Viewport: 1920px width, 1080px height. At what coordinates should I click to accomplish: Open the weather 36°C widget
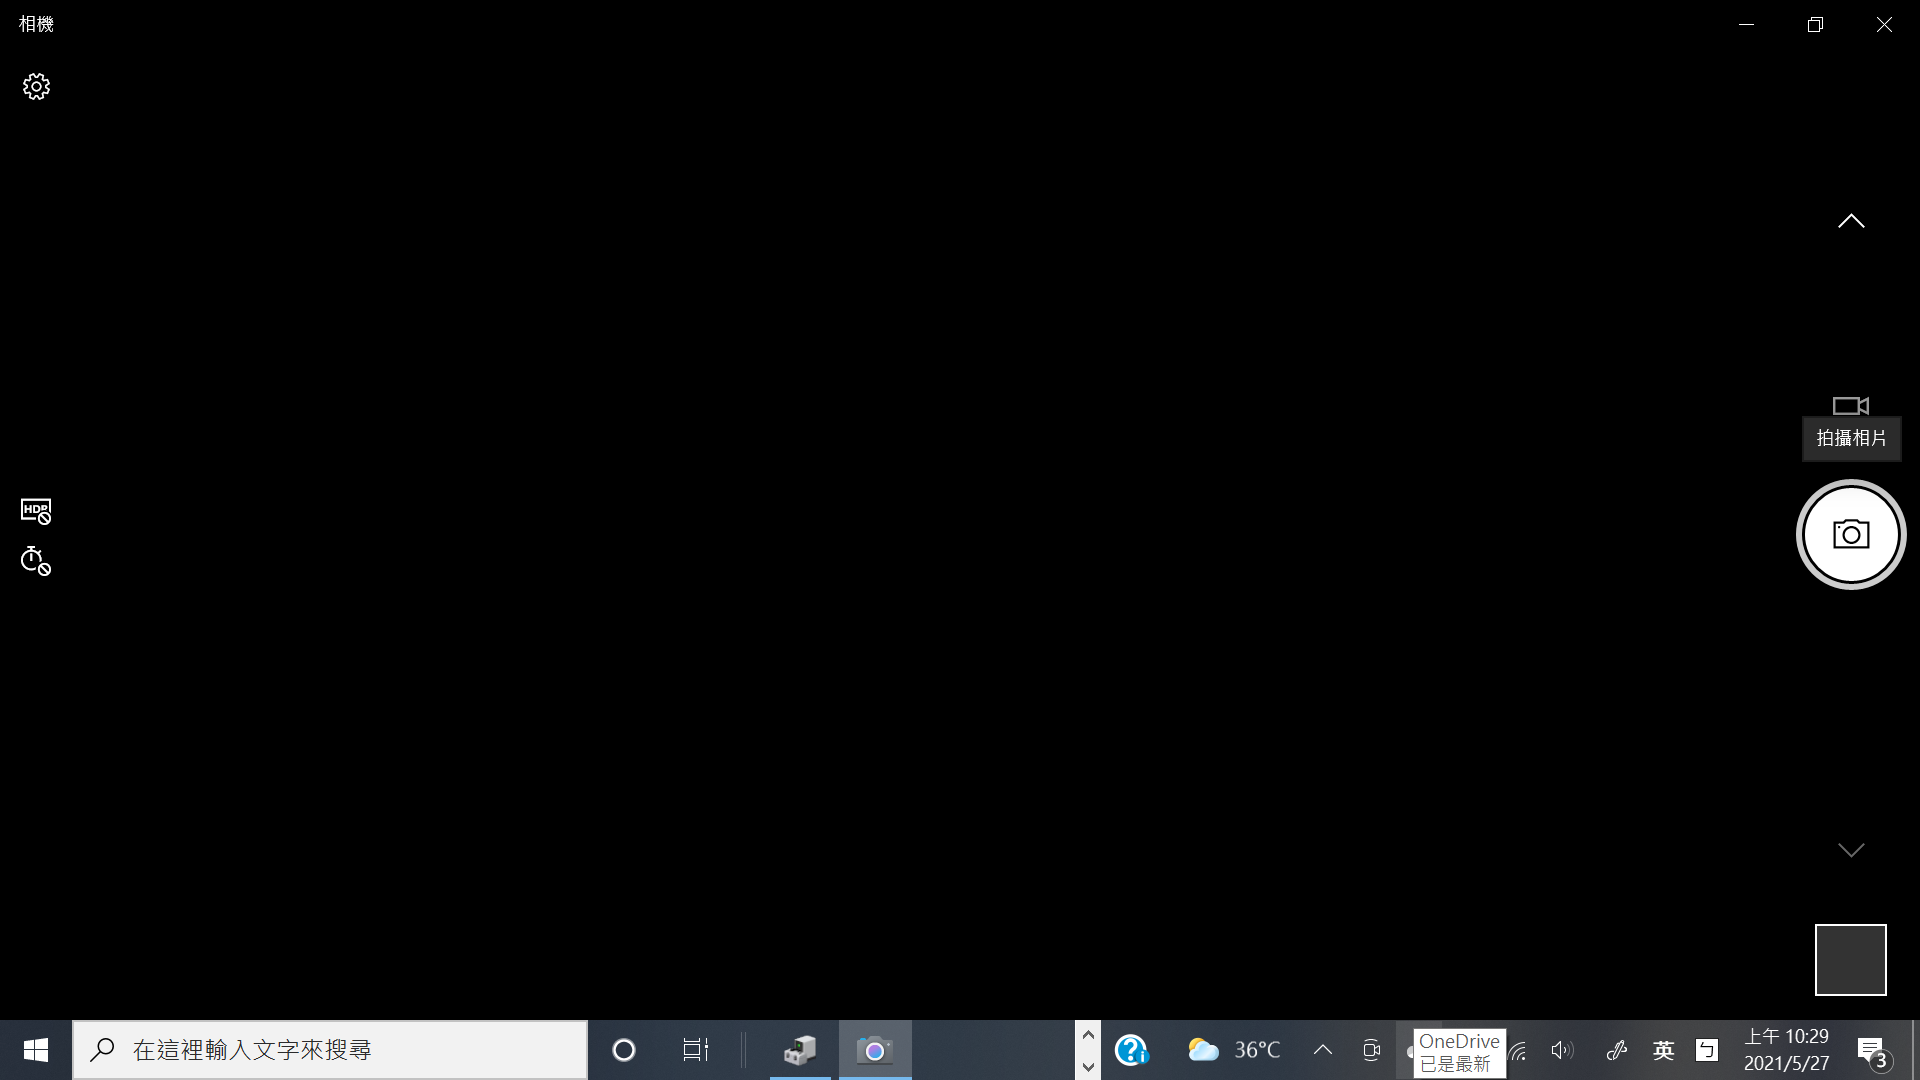pos(1234,1050)
